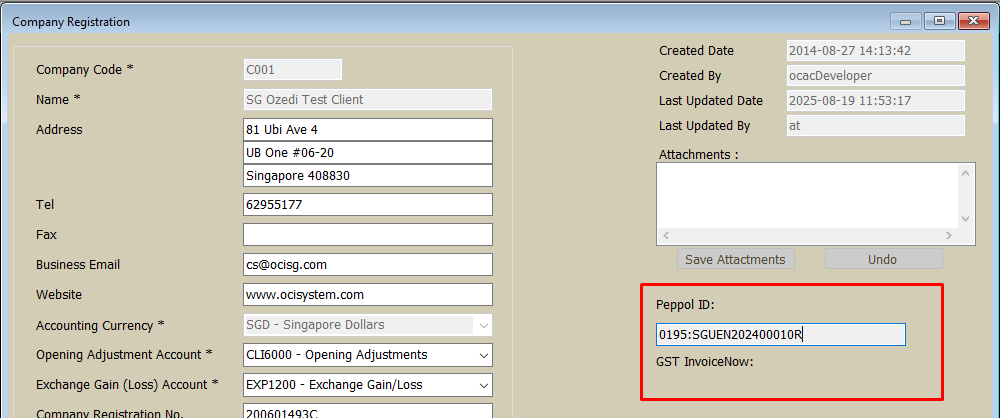The width and height of the screenshot is (1000, 418).
Task: Select the Website text field
Action: point(367,295)
